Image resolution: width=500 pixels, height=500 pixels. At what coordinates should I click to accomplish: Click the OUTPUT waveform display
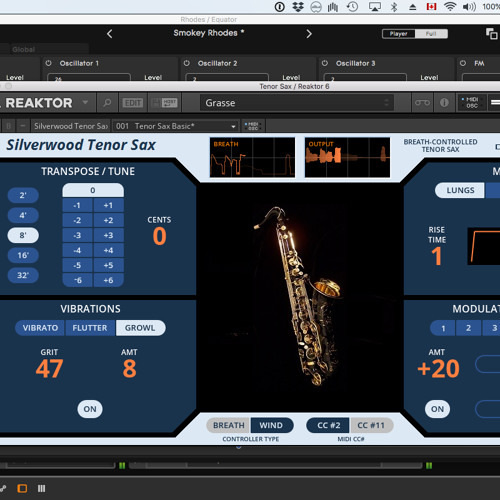[x=347, y=157]
